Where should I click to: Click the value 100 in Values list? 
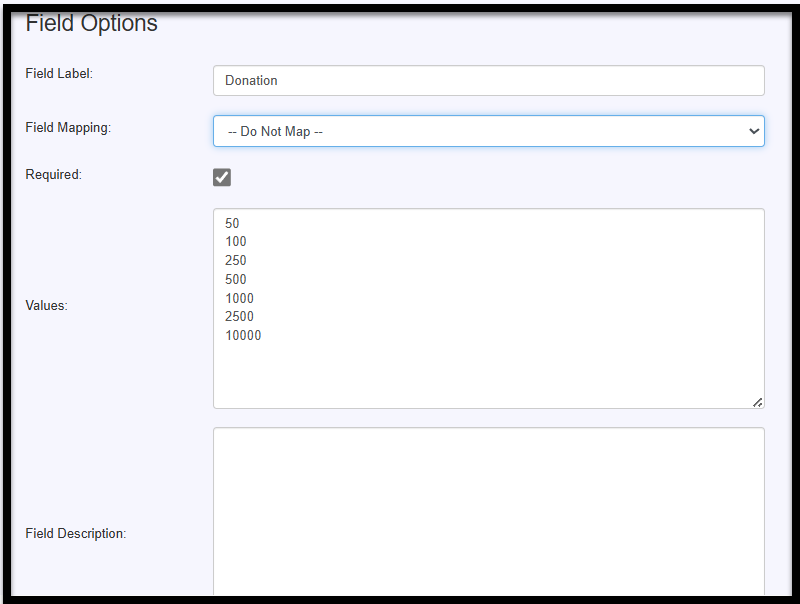[236, 241]
